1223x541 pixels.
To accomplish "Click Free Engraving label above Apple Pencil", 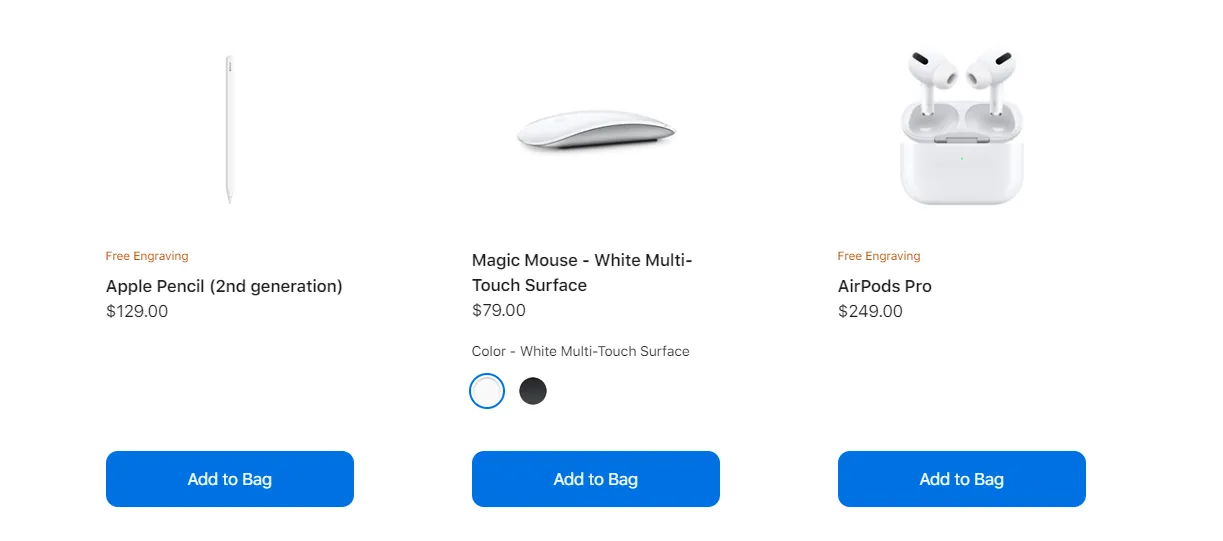I will pos(147,256).
